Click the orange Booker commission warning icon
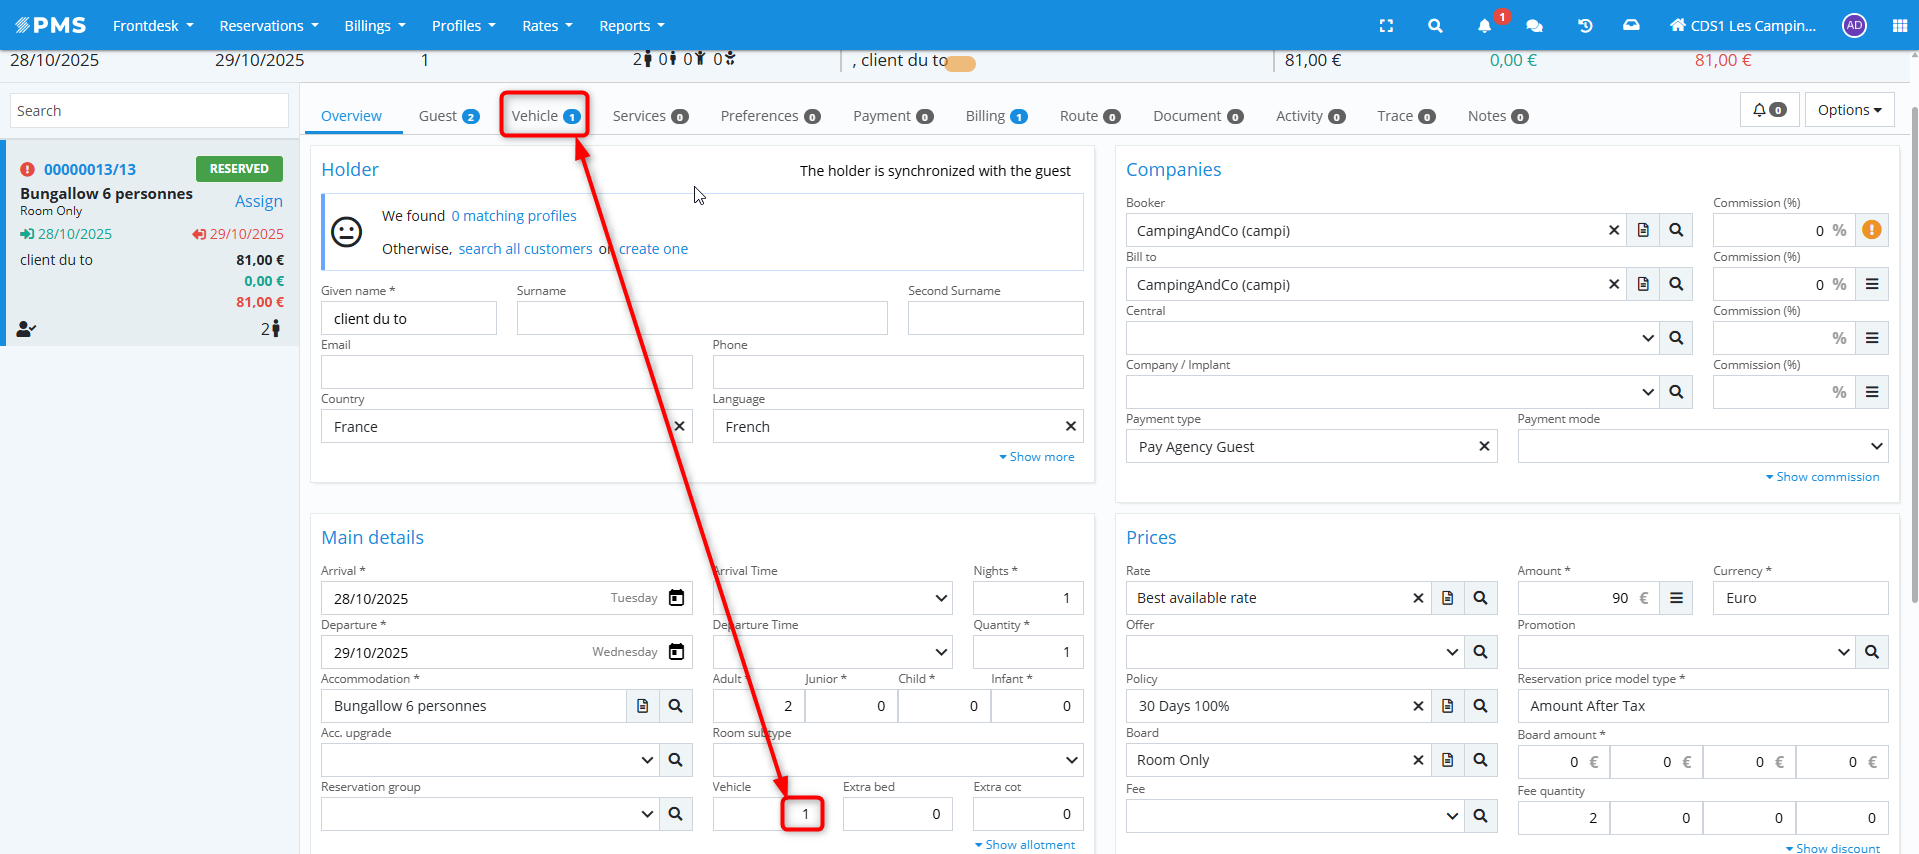 pos(1871,230)
